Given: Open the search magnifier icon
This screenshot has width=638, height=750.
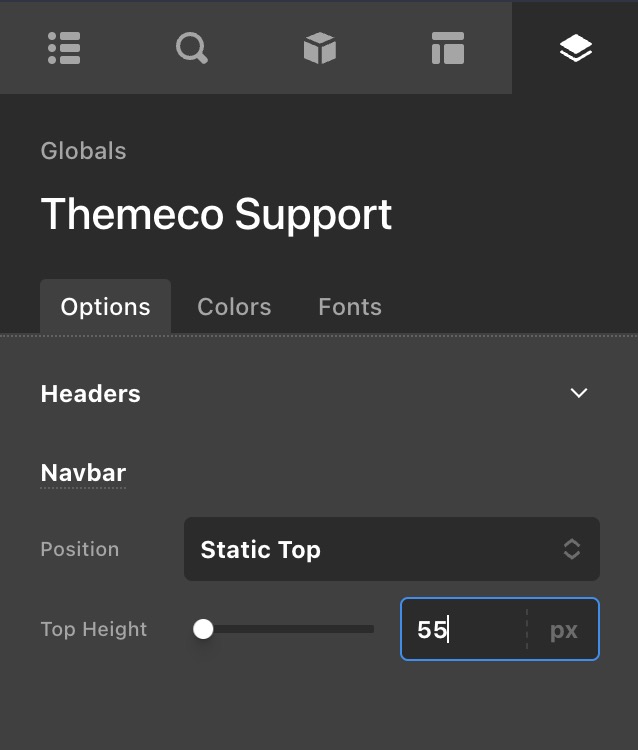Looking at the screenshot, I should point(192,48).
